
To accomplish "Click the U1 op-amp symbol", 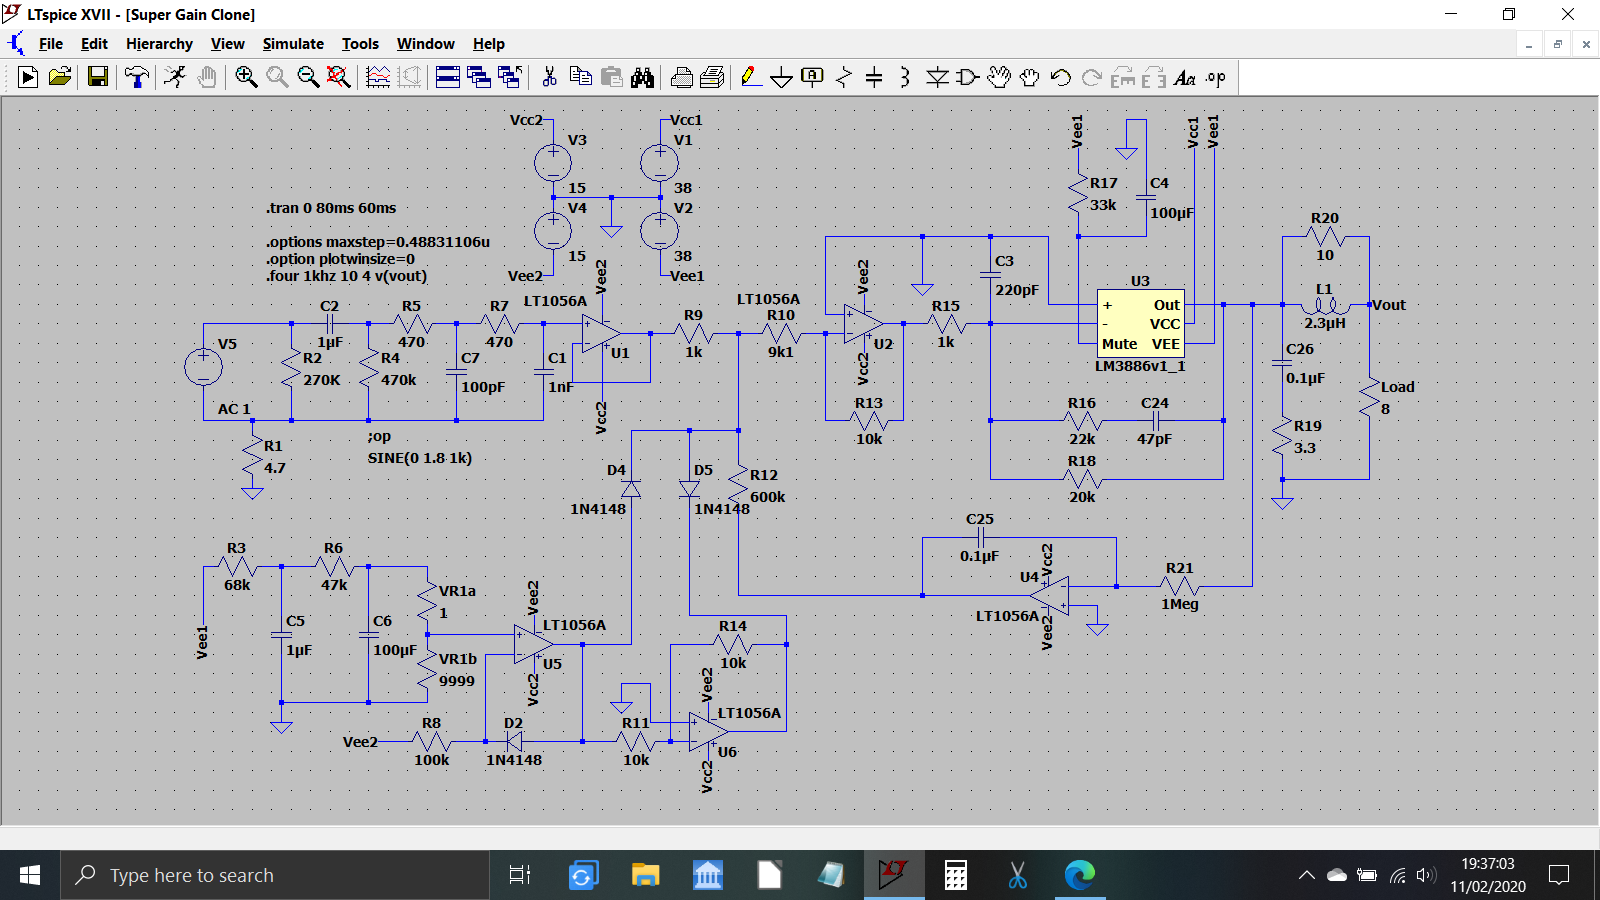I will tap(601, 333).
